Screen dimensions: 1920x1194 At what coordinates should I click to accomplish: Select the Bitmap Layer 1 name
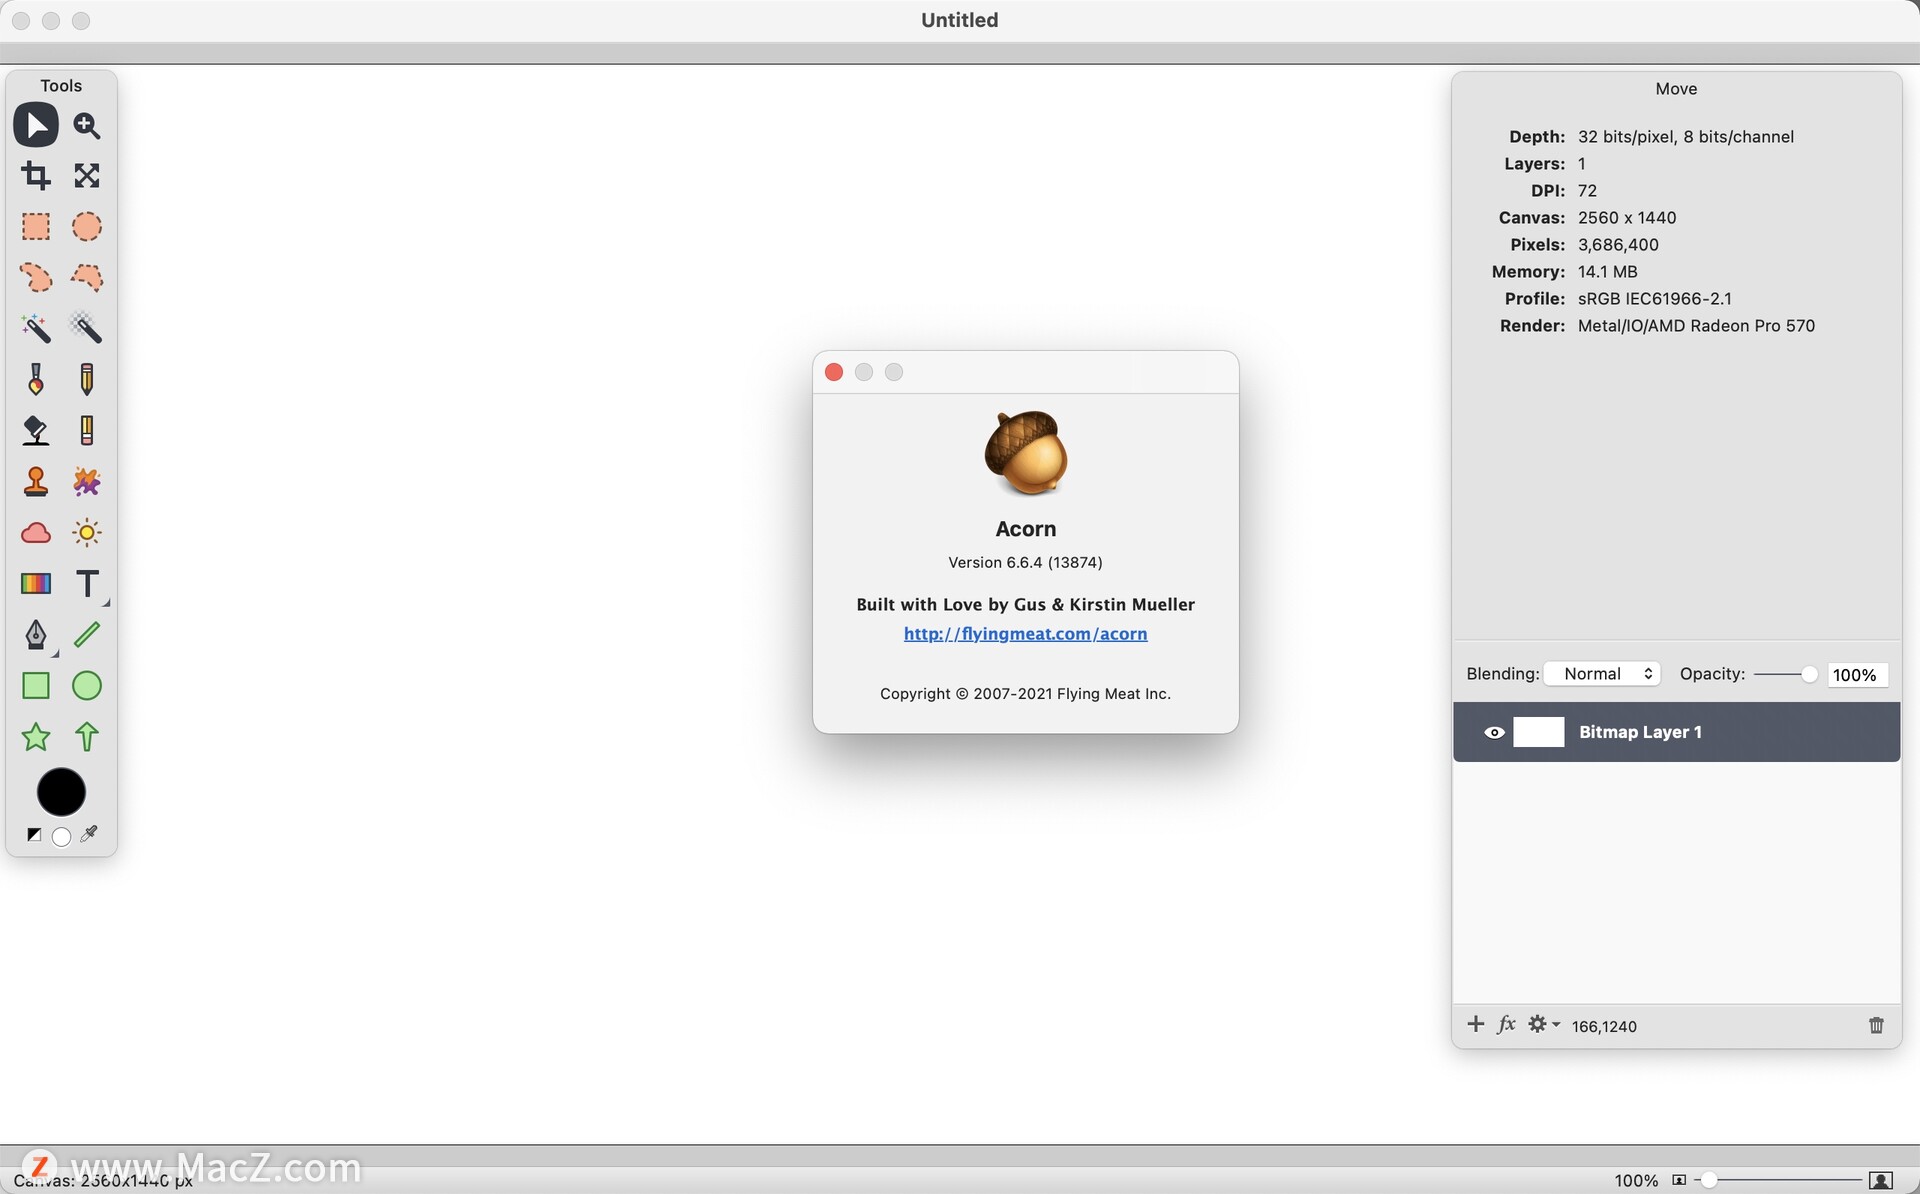coord(1640,732)
